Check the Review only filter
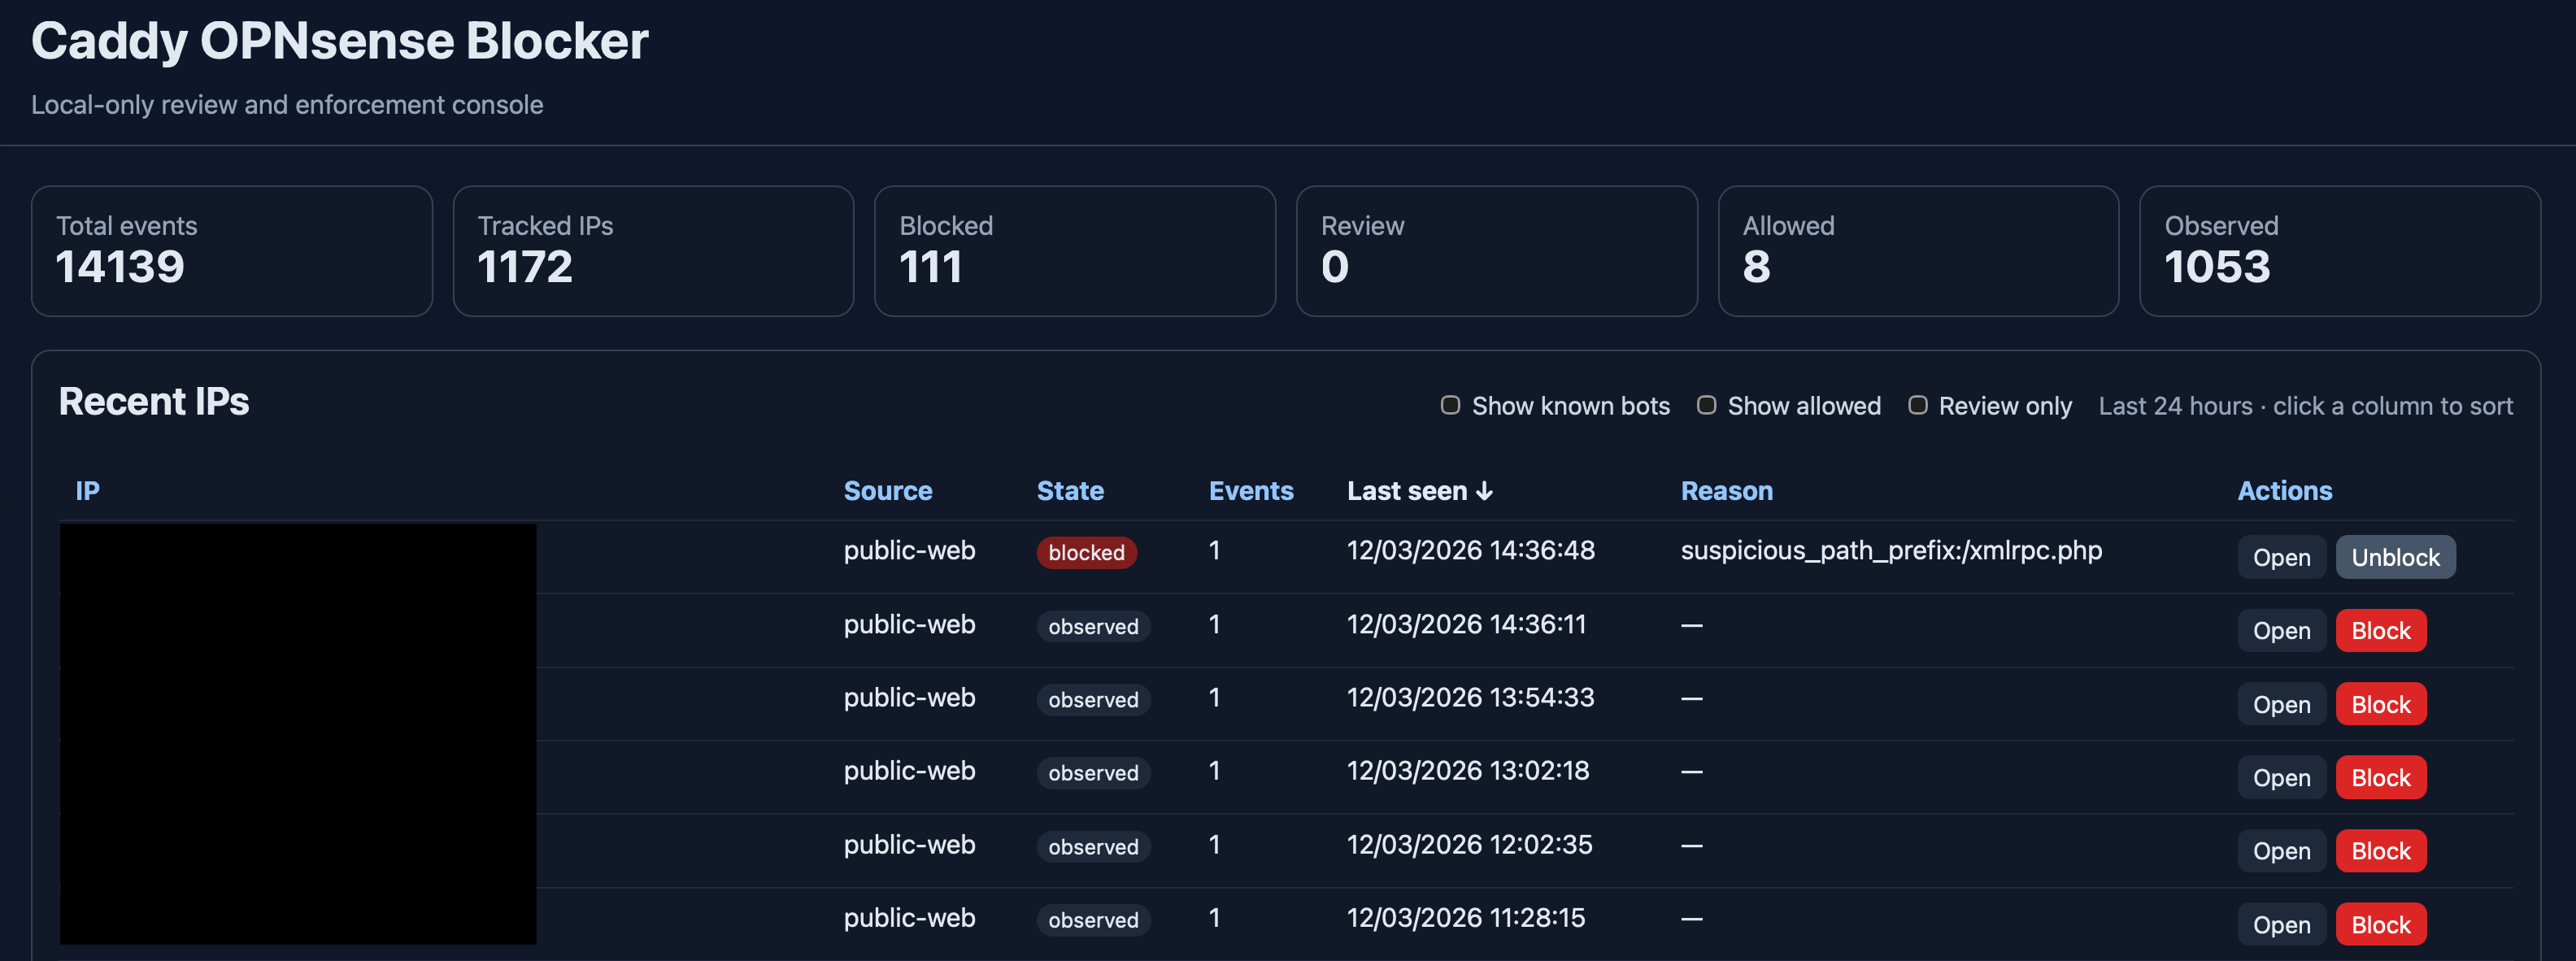This screenshot has width=2576, height=961. pos(1917,405)
